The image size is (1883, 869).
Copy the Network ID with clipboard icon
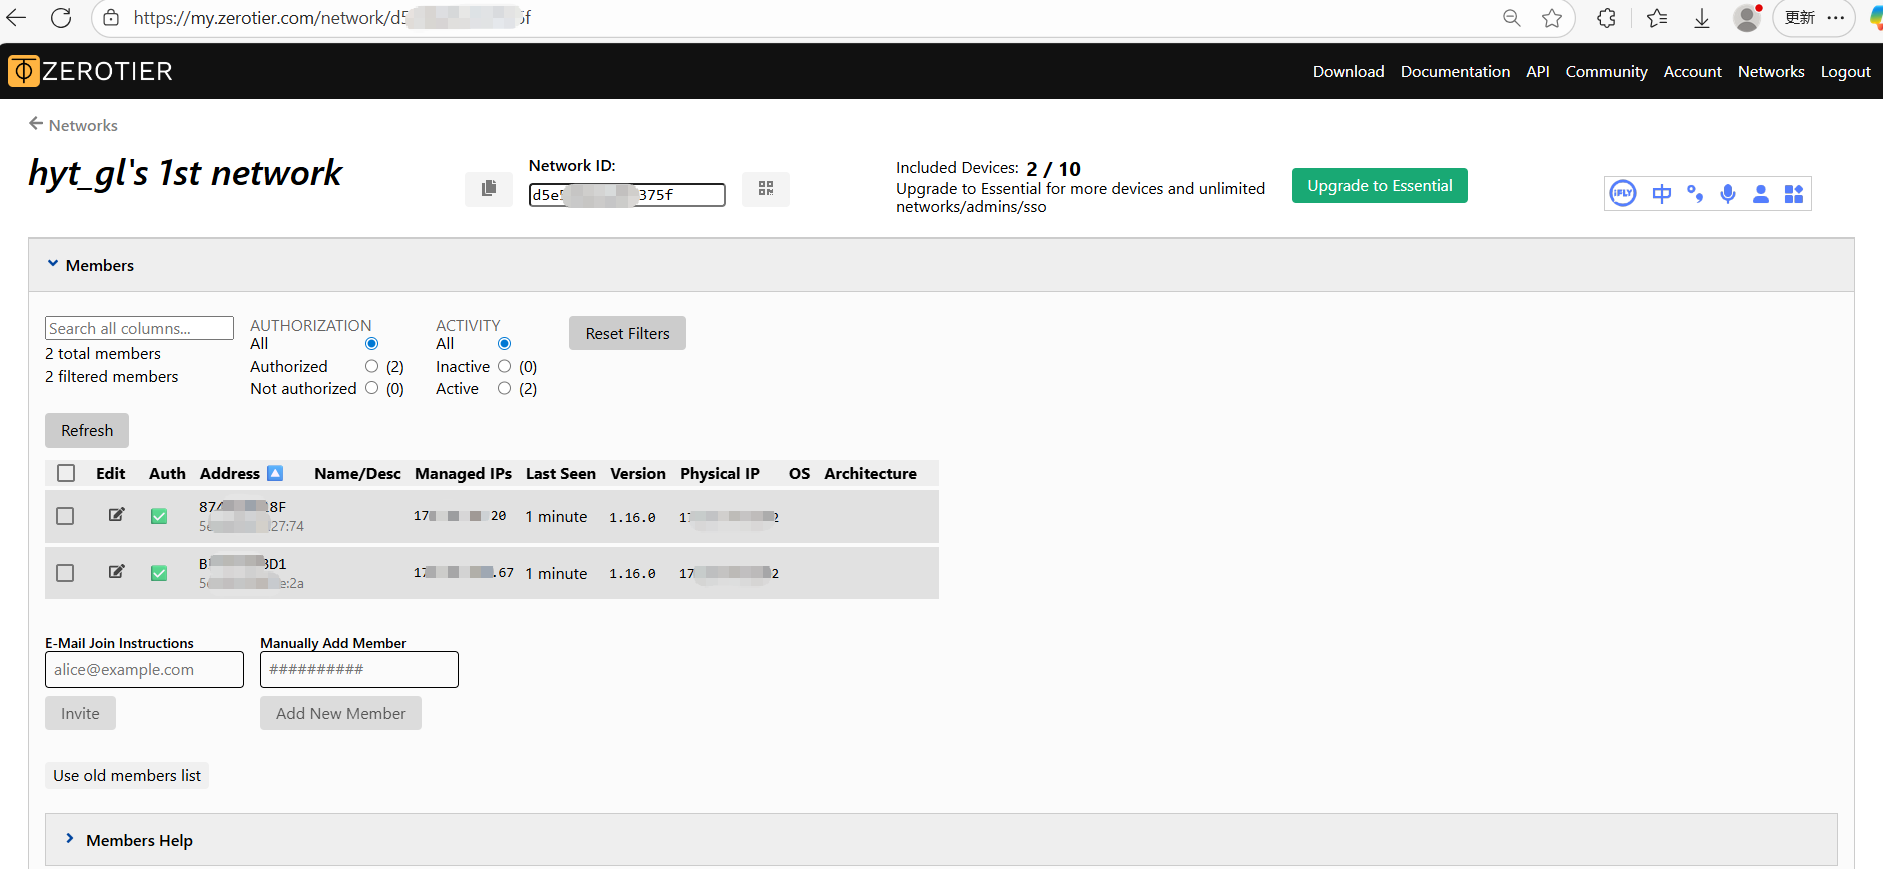(489, 188)
